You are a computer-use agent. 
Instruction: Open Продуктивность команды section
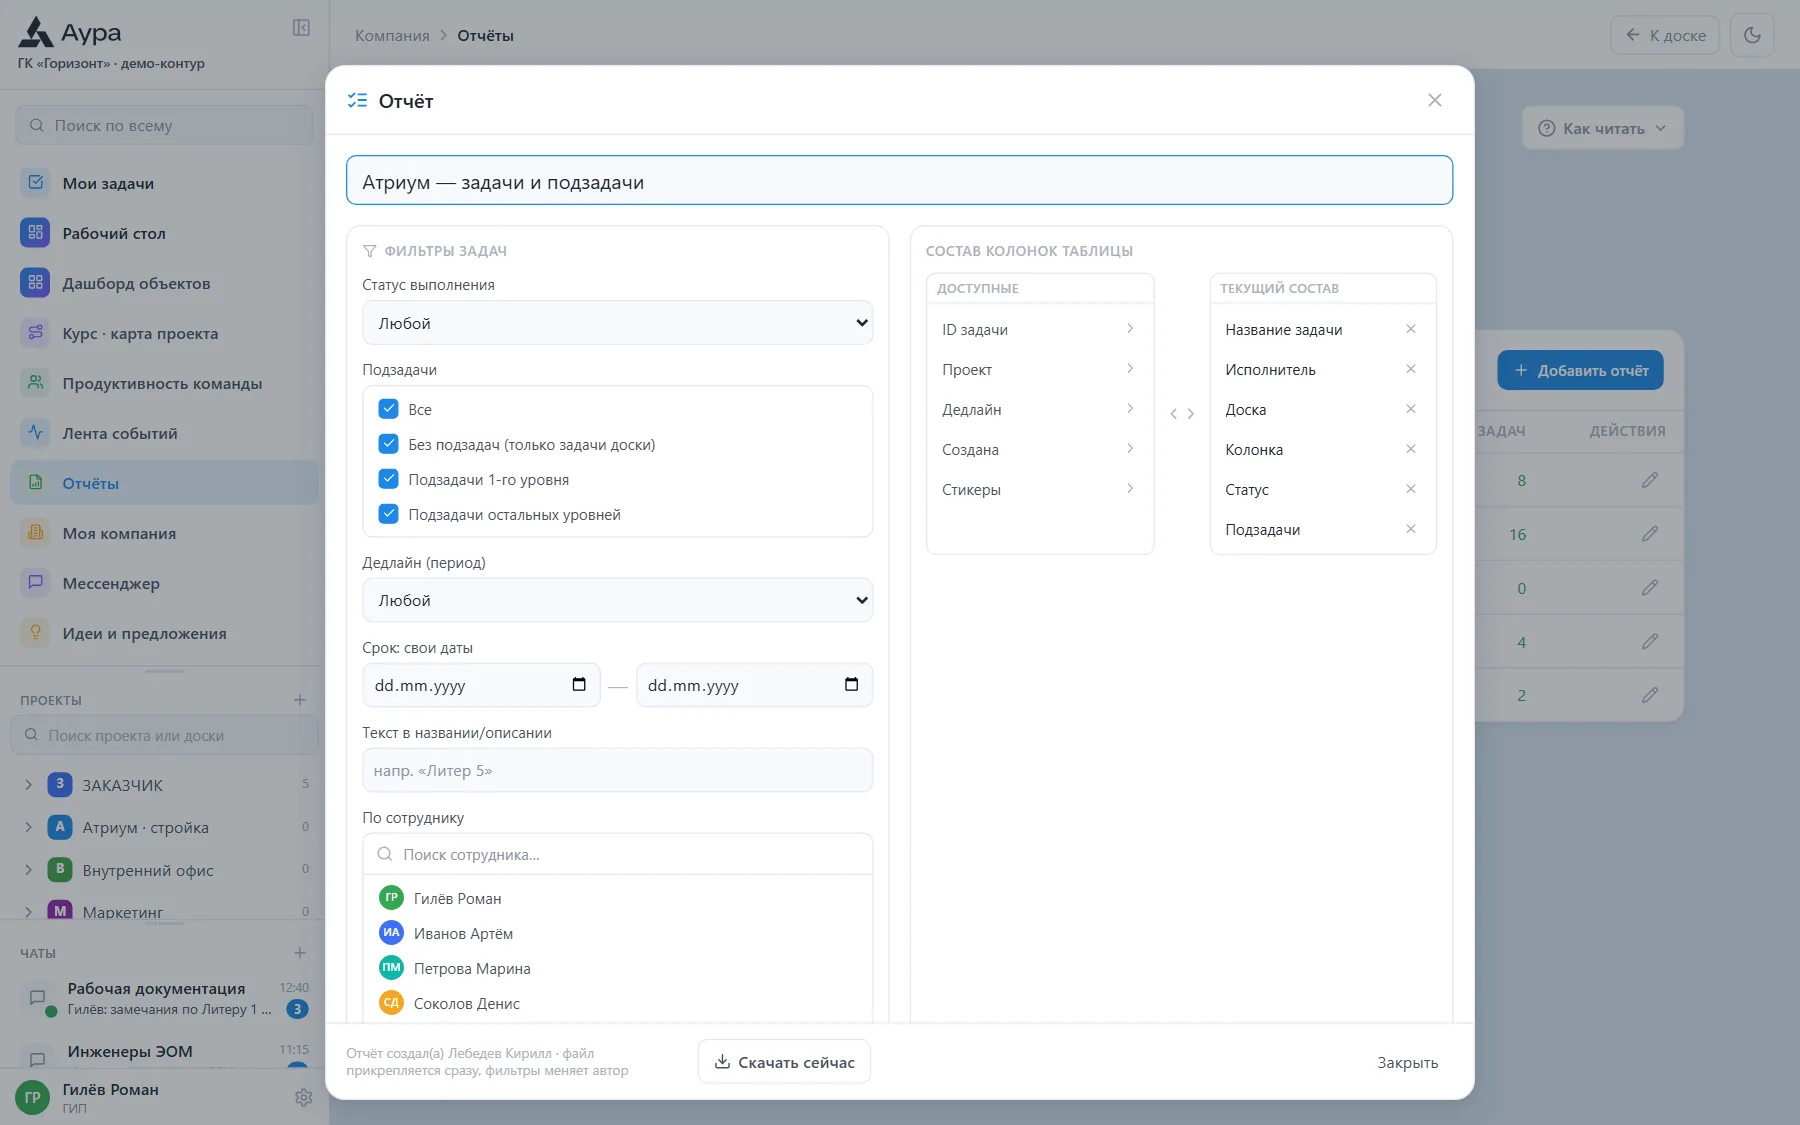(x=165, y=383)
